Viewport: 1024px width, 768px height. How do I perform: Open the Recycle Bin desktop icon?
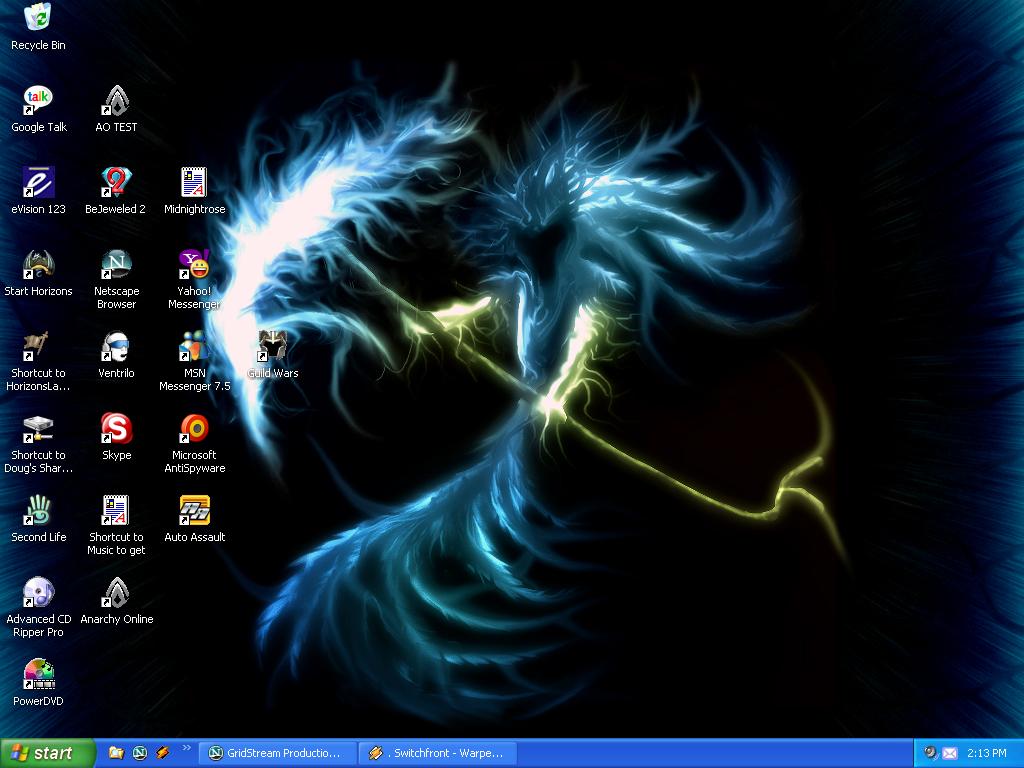tap(38, 18)
